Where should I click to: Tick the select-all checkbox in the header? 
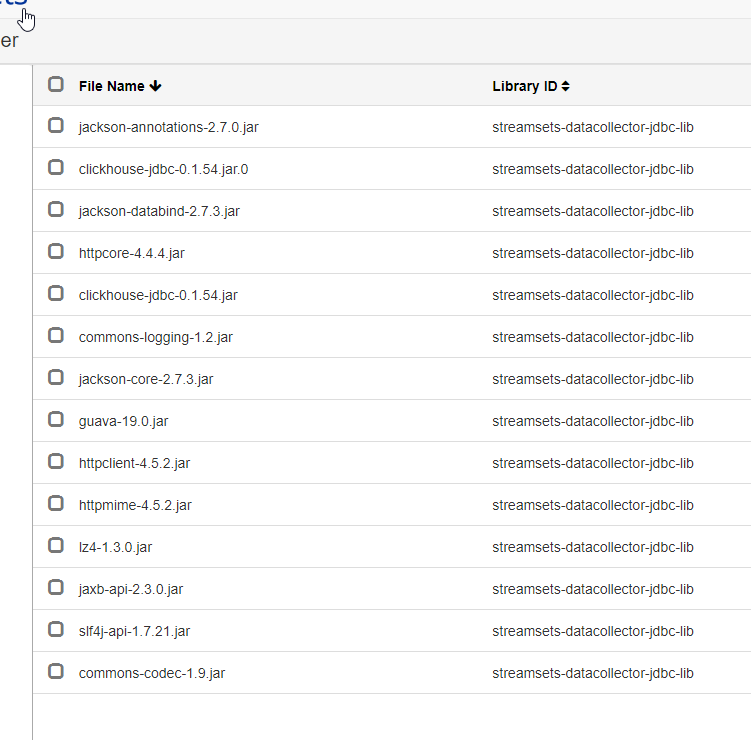(x=56, y=84)
